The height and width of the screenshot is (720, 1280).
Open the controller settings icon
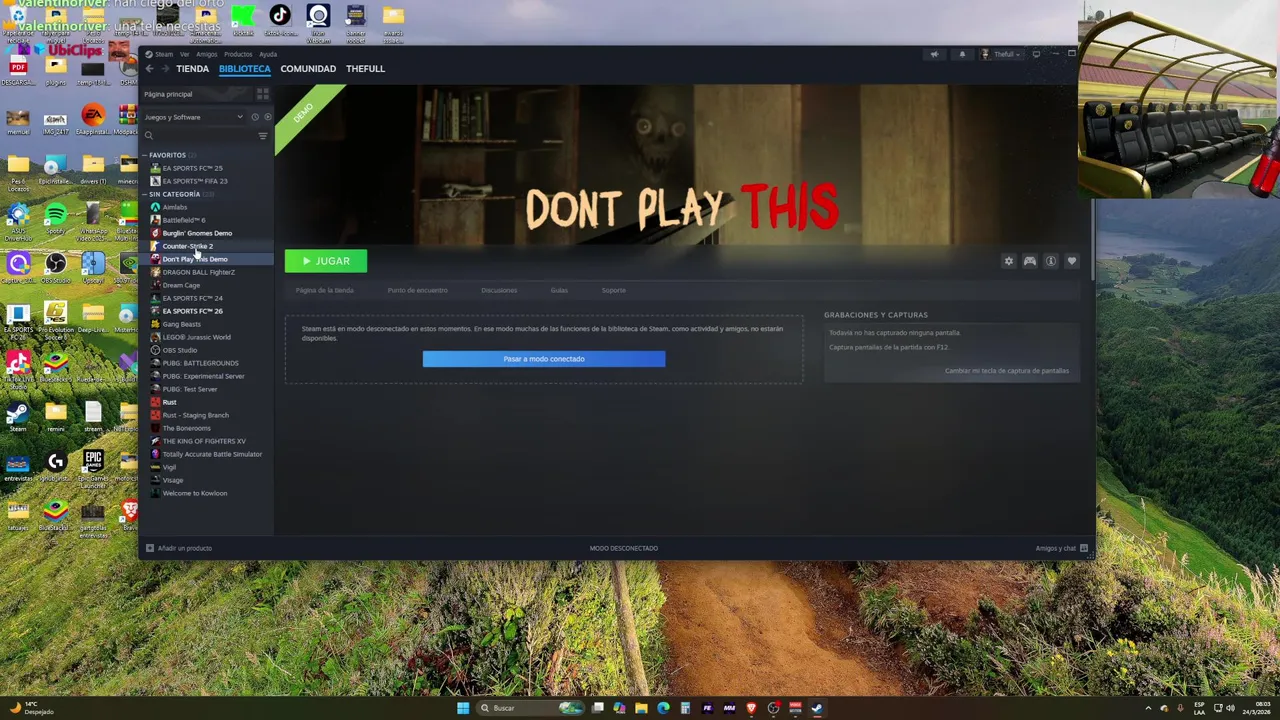point(1029,261)
